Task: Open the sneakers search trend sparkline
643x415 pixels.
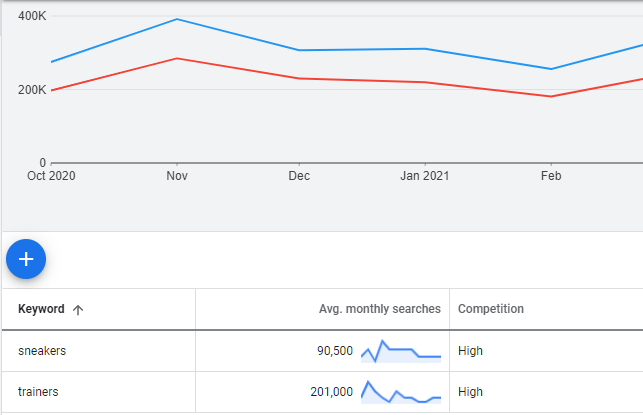Action: coord(400,351)
